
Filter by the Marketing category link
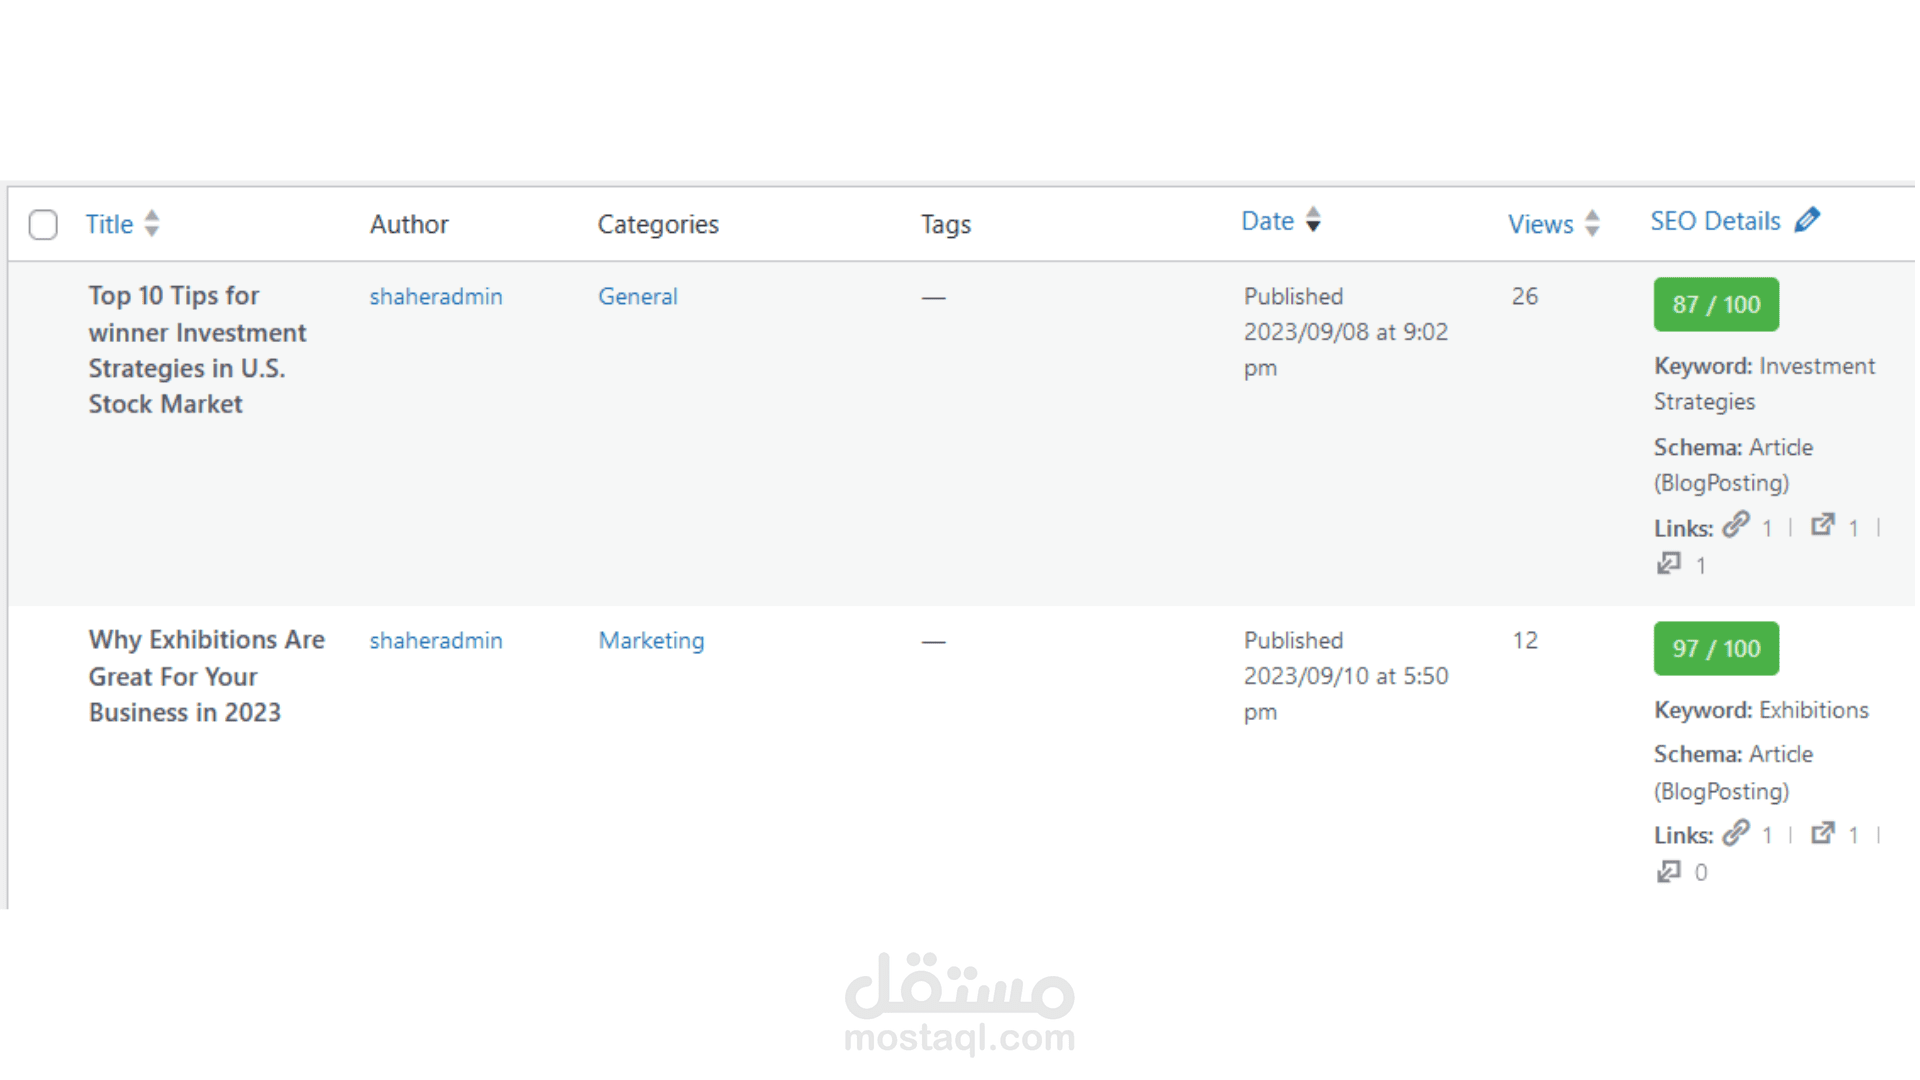coord(651,640)
